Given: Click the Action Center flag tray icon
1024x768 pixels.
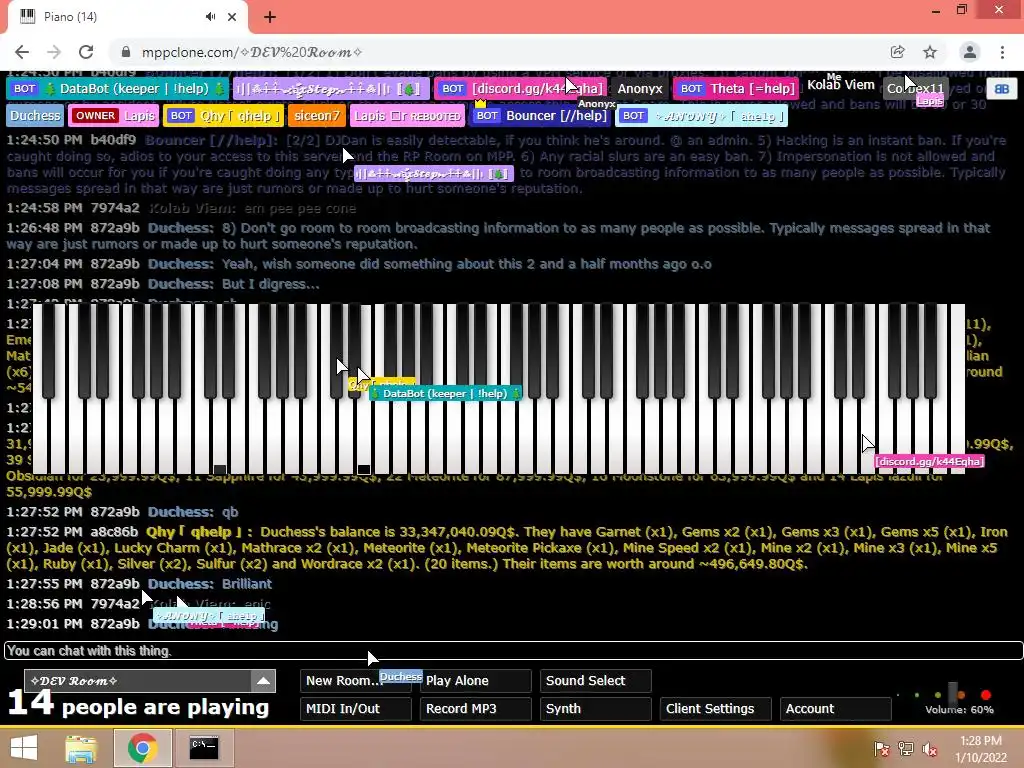Looking at the screenshot, I should tap(882, 749).
